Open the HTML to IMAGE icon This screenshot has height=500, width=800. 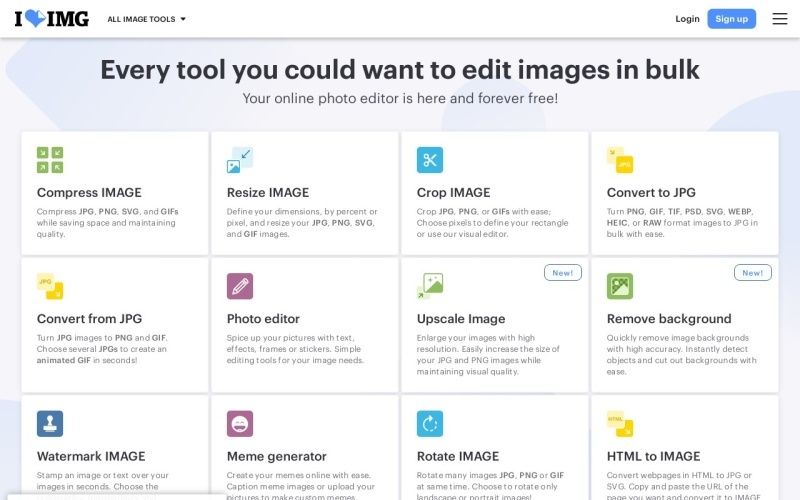coord(620,424)
